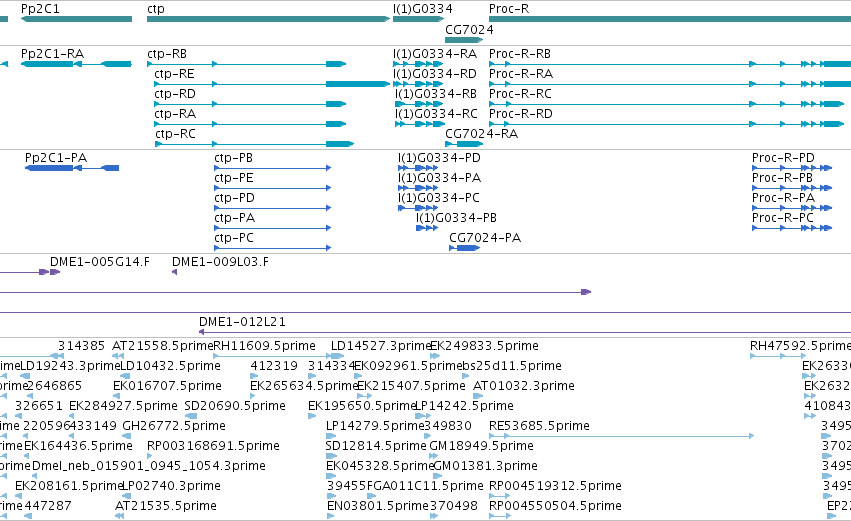Click EST SD20690.5prime label
The image size is (851, 521).
click(x=235, y=406)
